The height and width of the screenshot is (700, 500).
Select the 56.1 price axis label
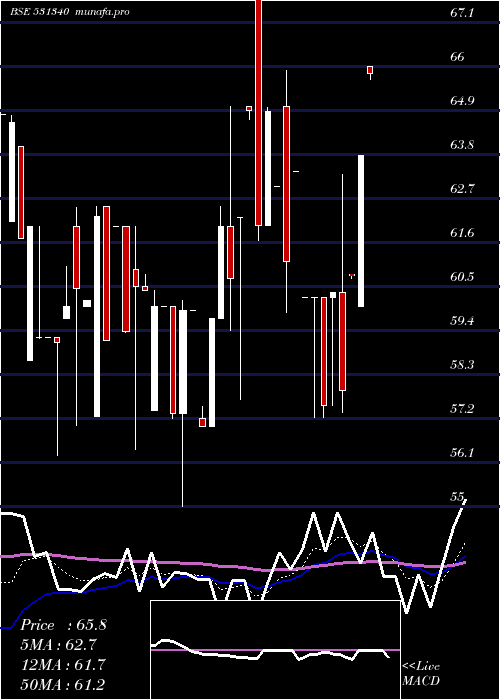(462, 453)
